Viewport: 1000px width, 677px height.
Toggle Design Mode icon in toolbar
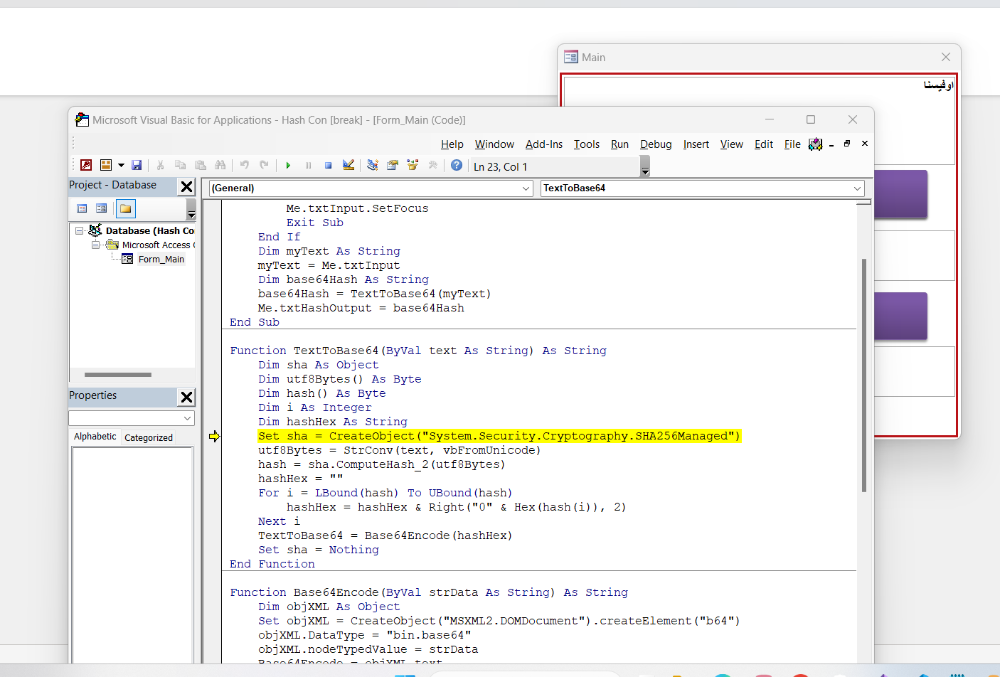pyautogui.click(x=348, y=165)
